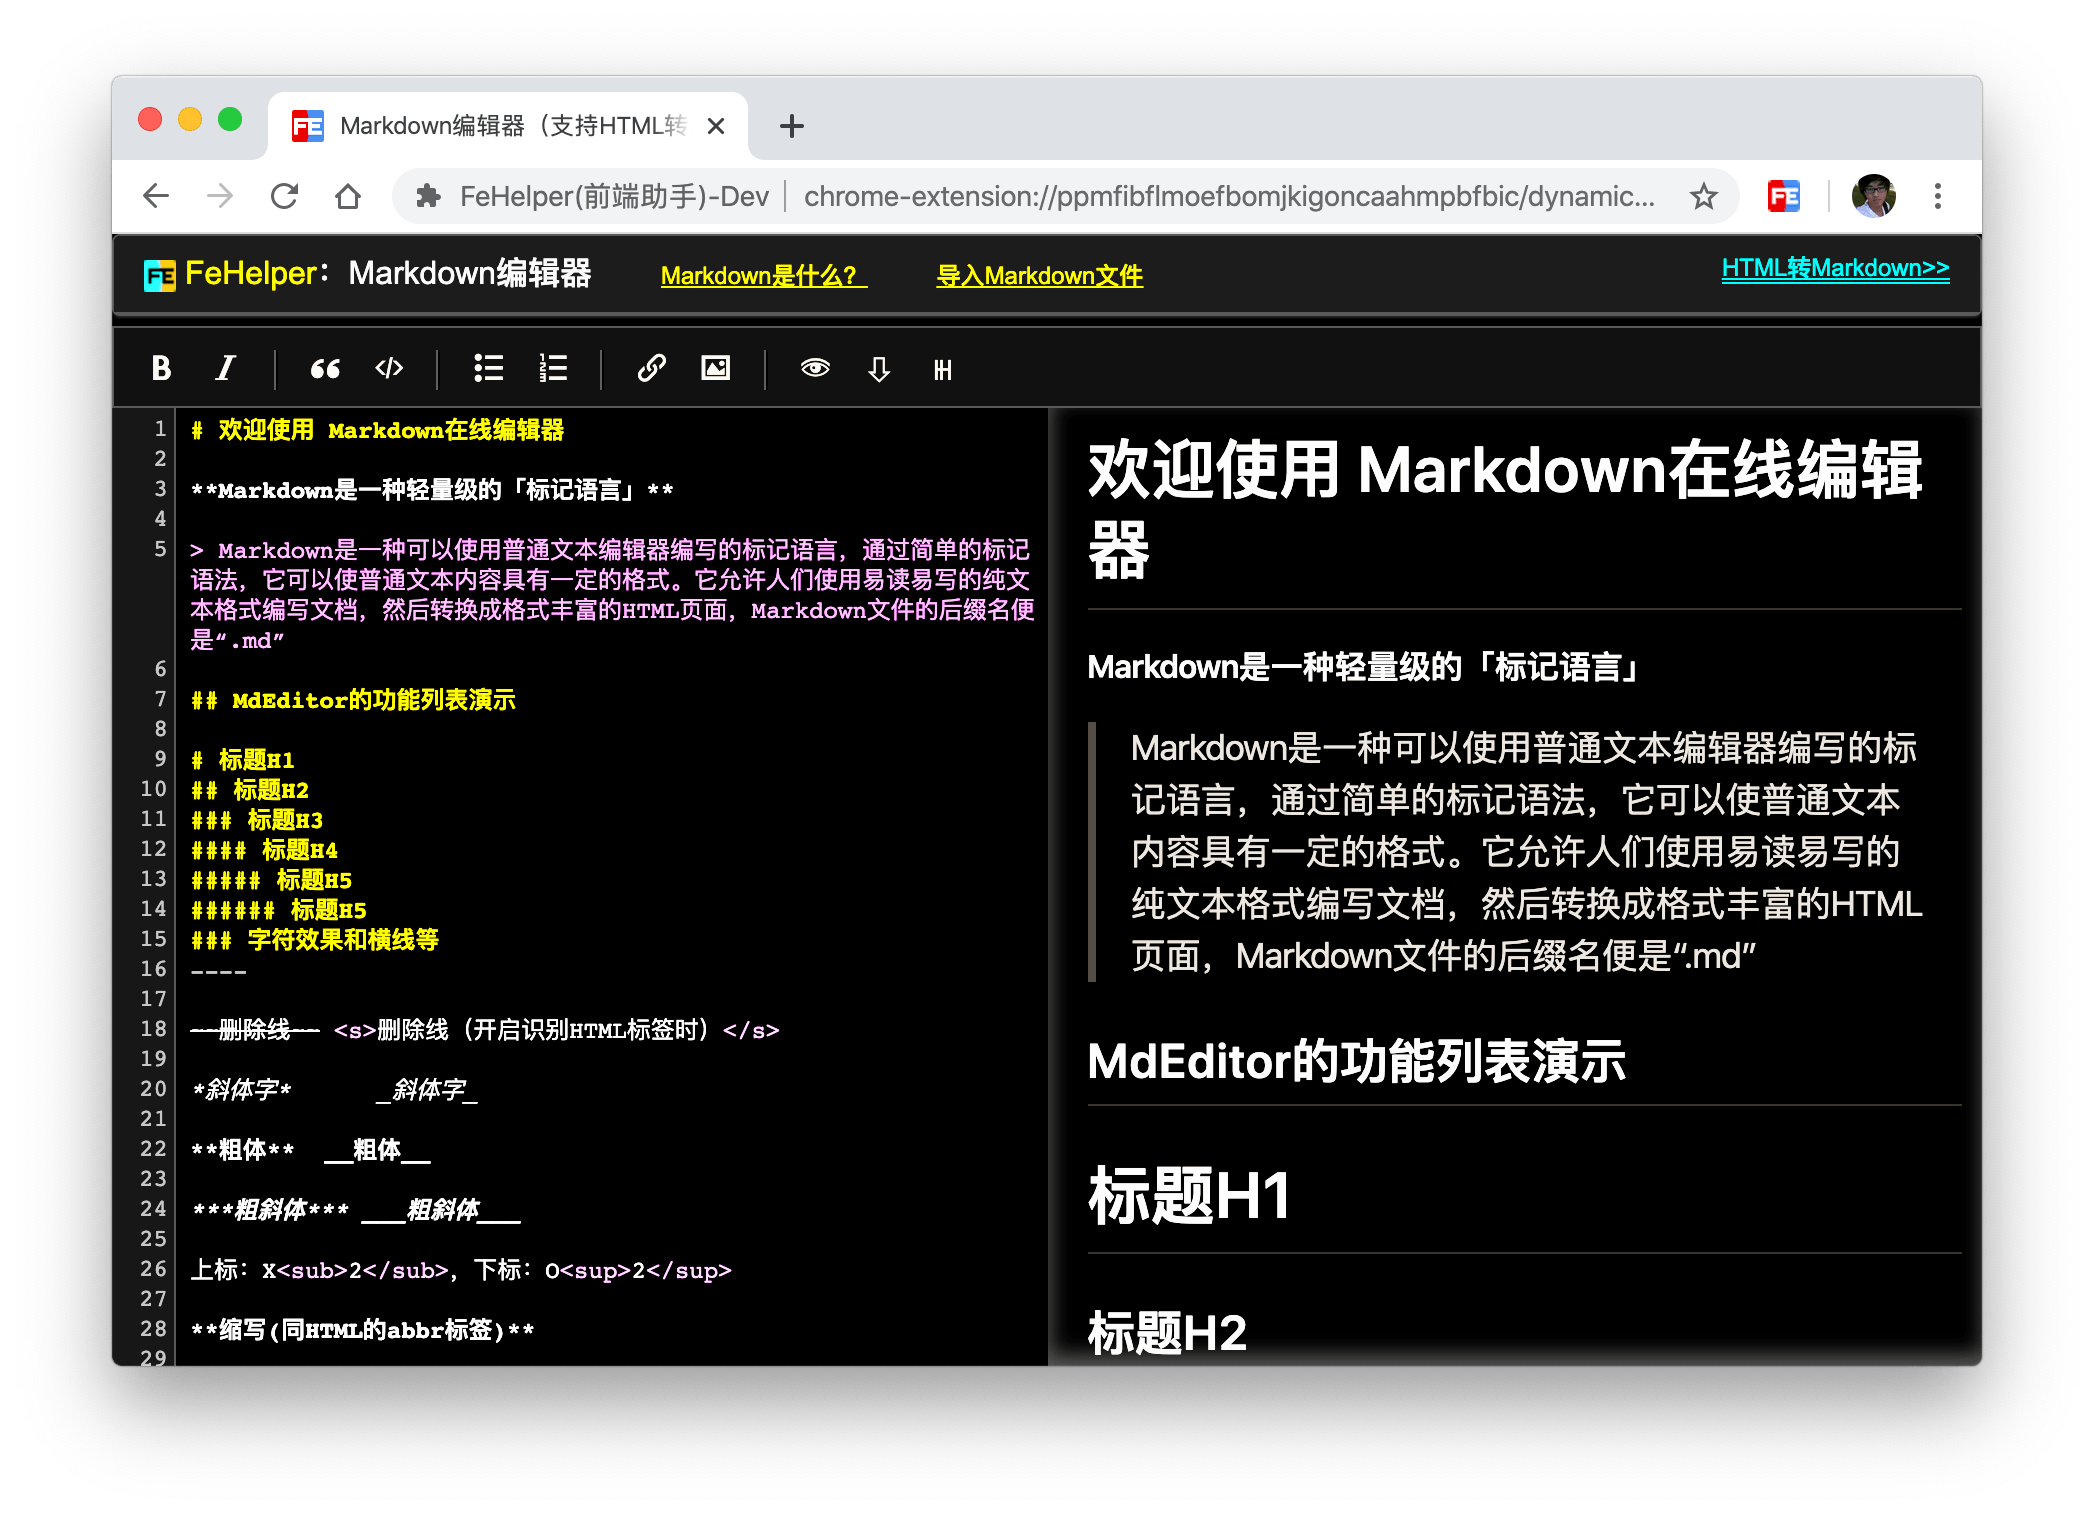Apply bold formatting with the B button

click(161, 369)
